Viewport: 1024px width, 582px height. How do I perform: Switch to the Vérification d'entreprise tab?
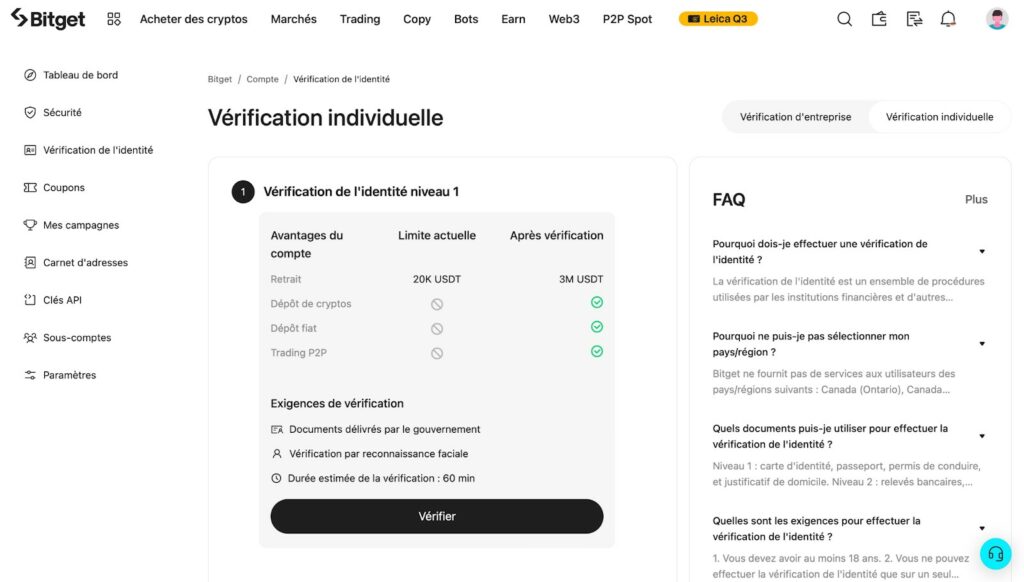pyautogui.click(x=795, y=116)
